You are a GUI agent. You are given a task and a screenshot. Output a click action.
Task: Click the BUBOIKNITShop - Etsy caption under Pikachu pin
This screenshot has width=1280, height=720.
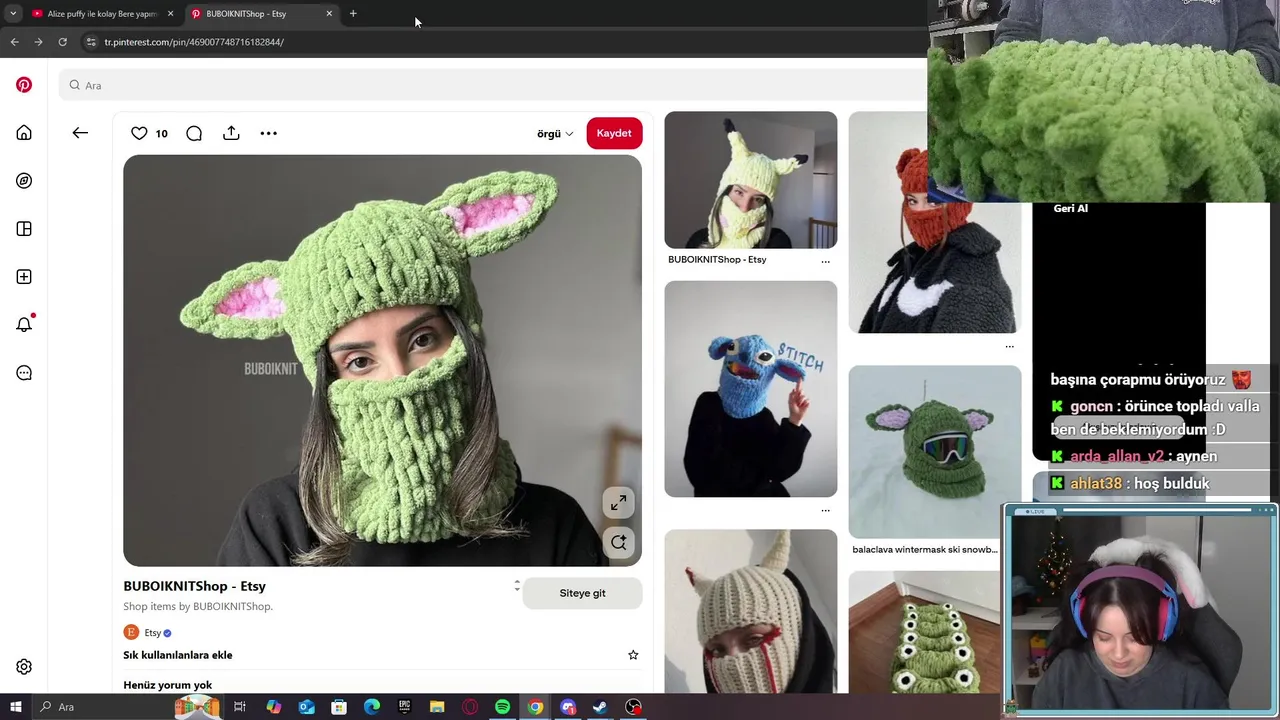[717, 260]
